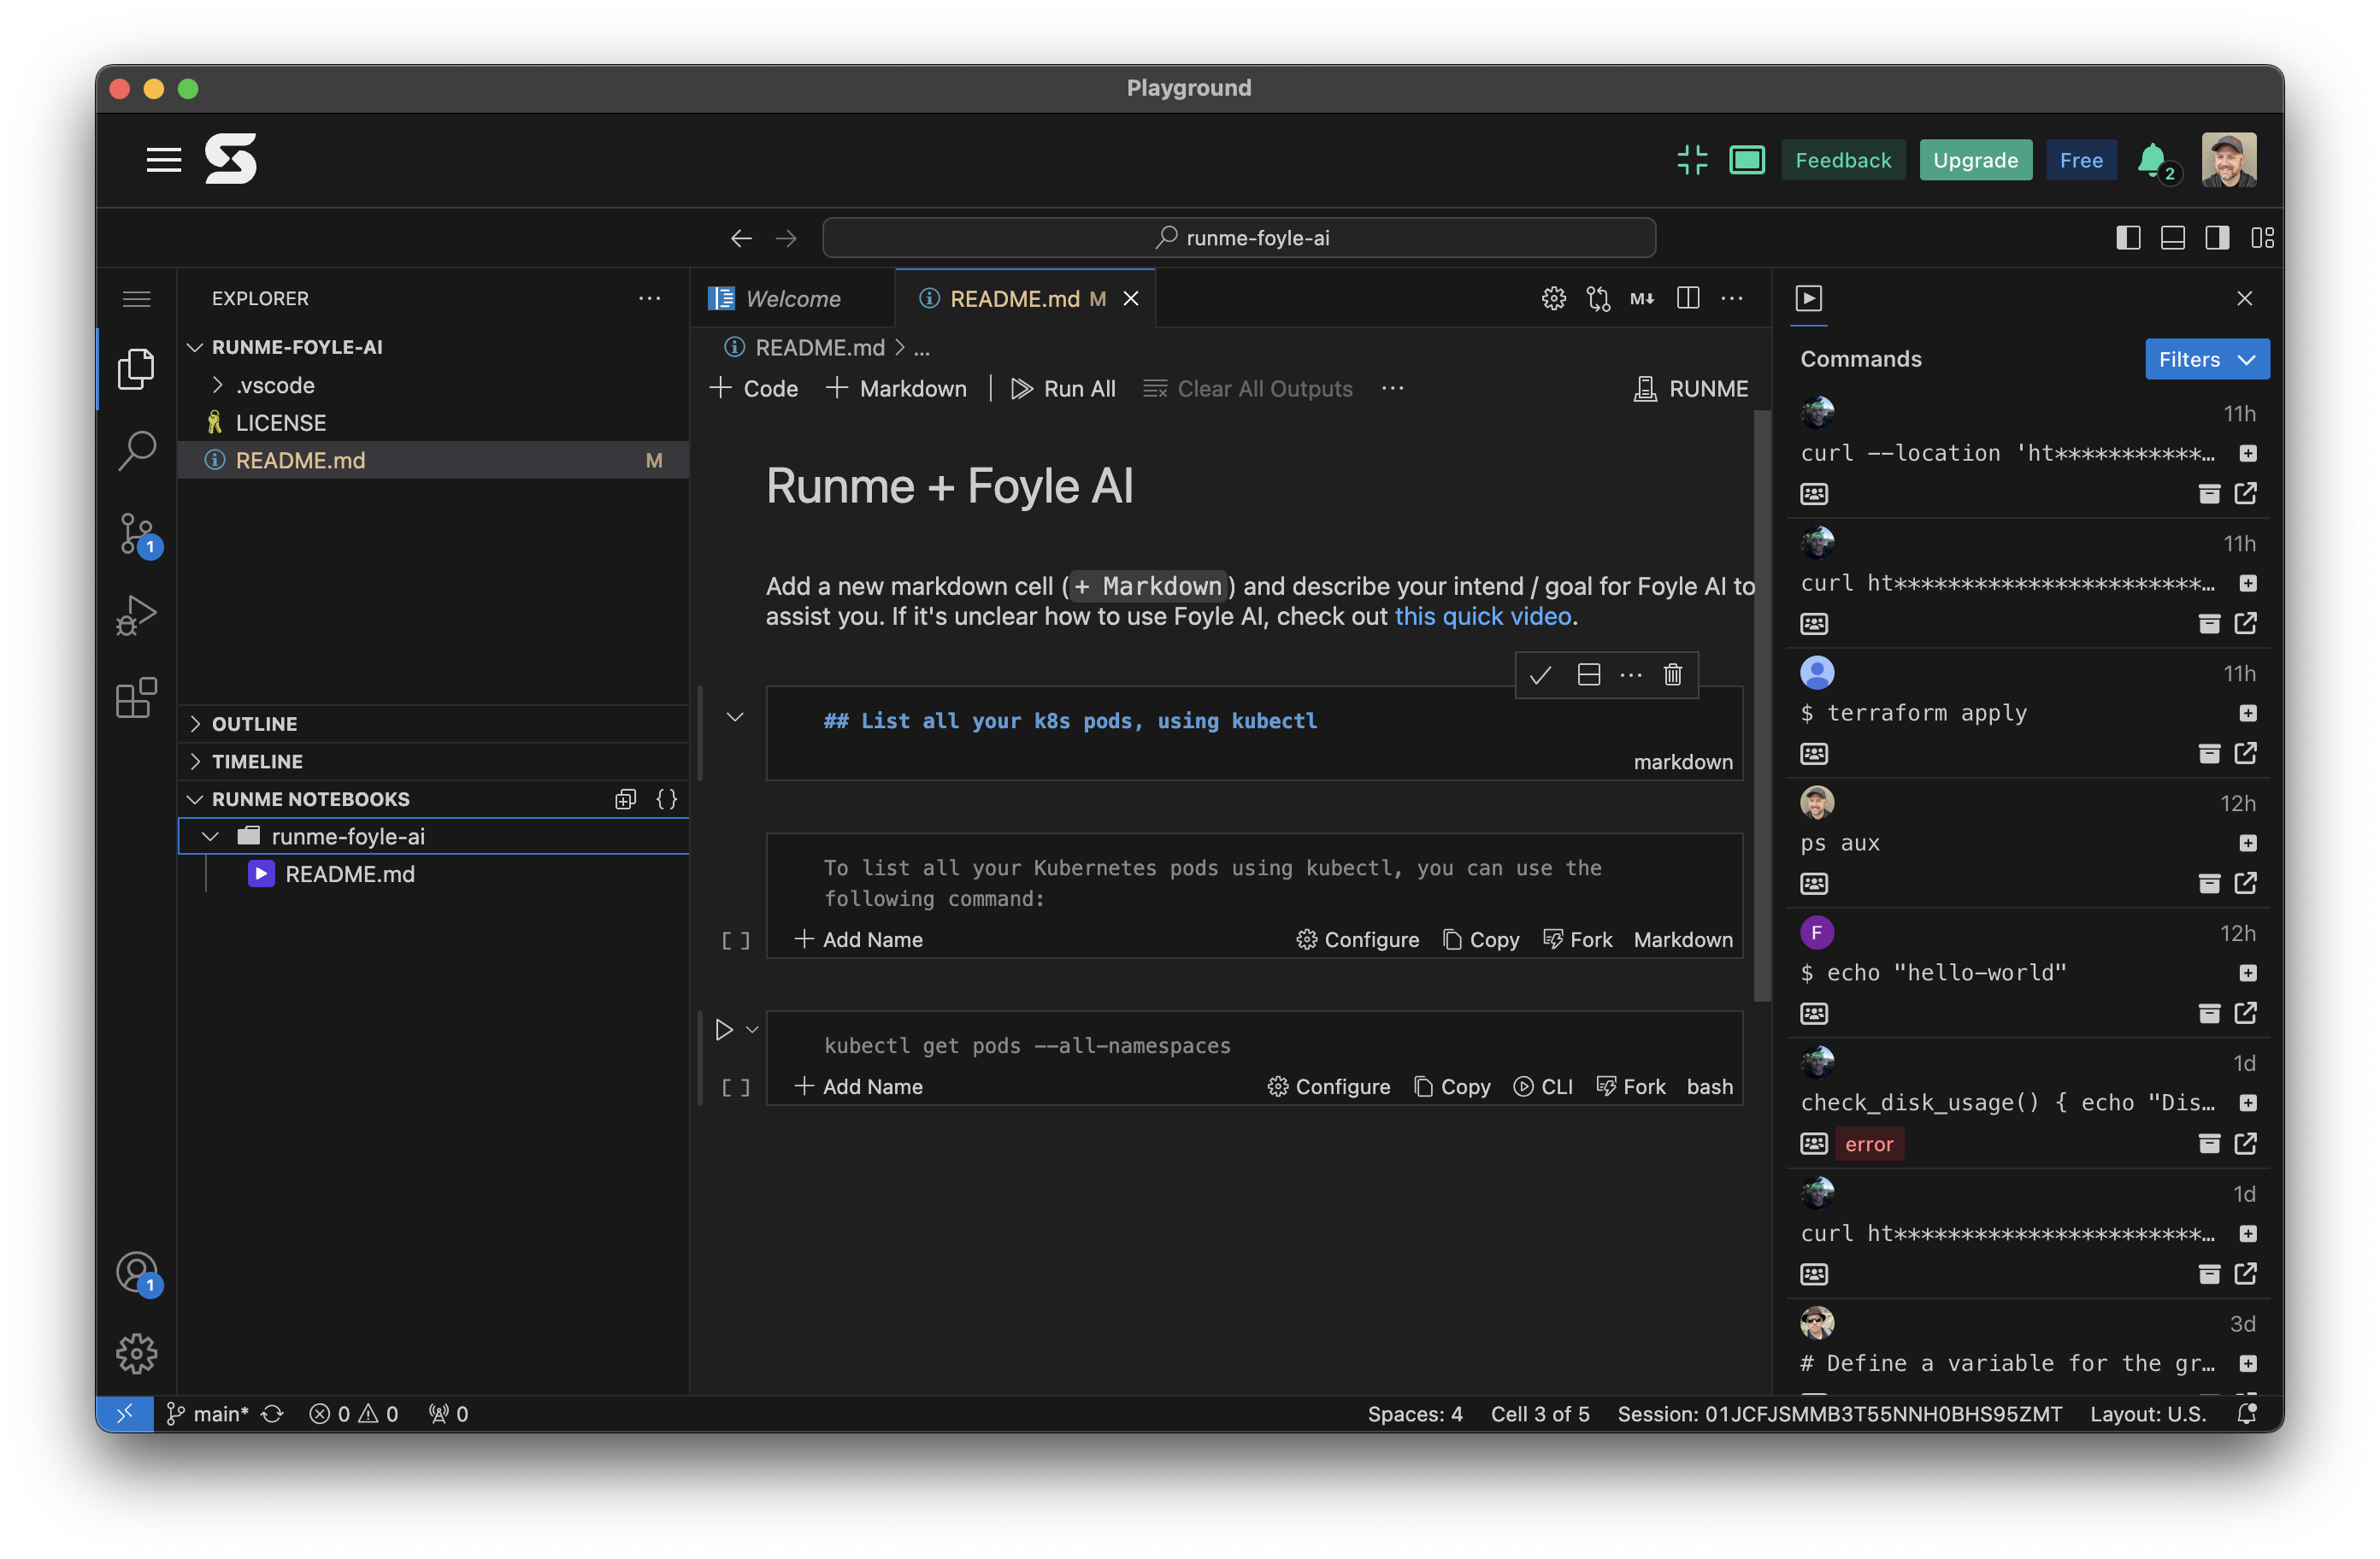Click the runme-foyle-ai search field
2380x1559 pixels.
click(1239, 238)
